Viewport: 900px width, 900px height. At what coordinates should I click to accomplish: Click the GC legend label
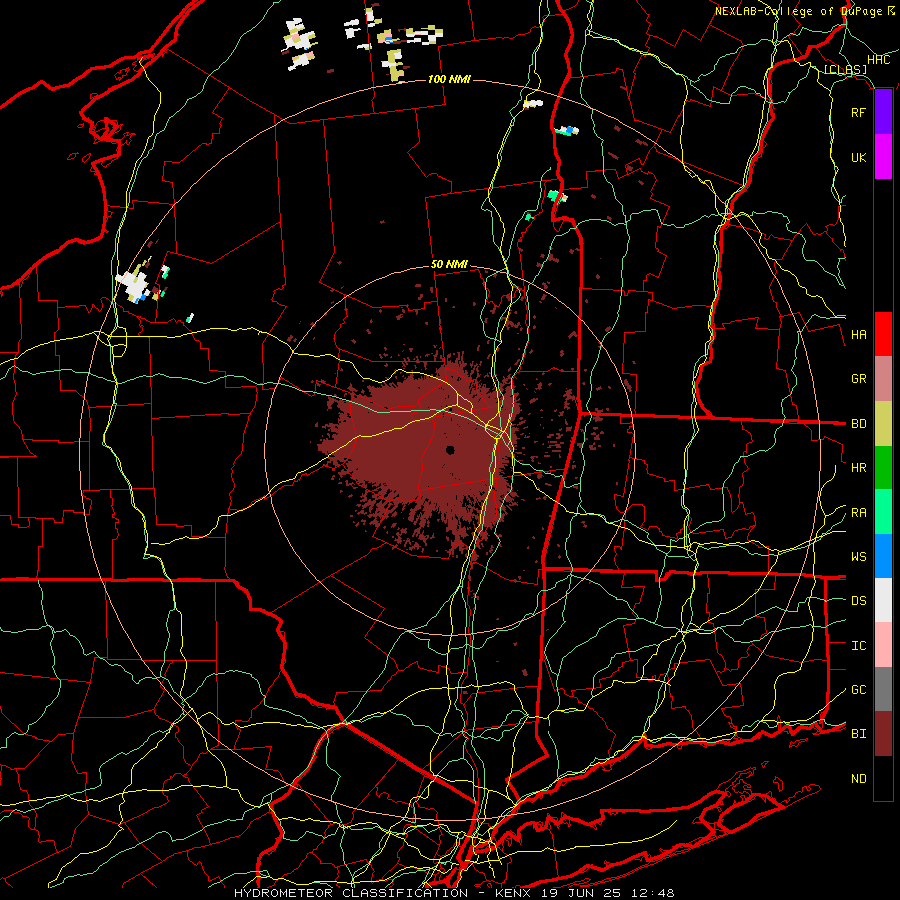point(858,690)
